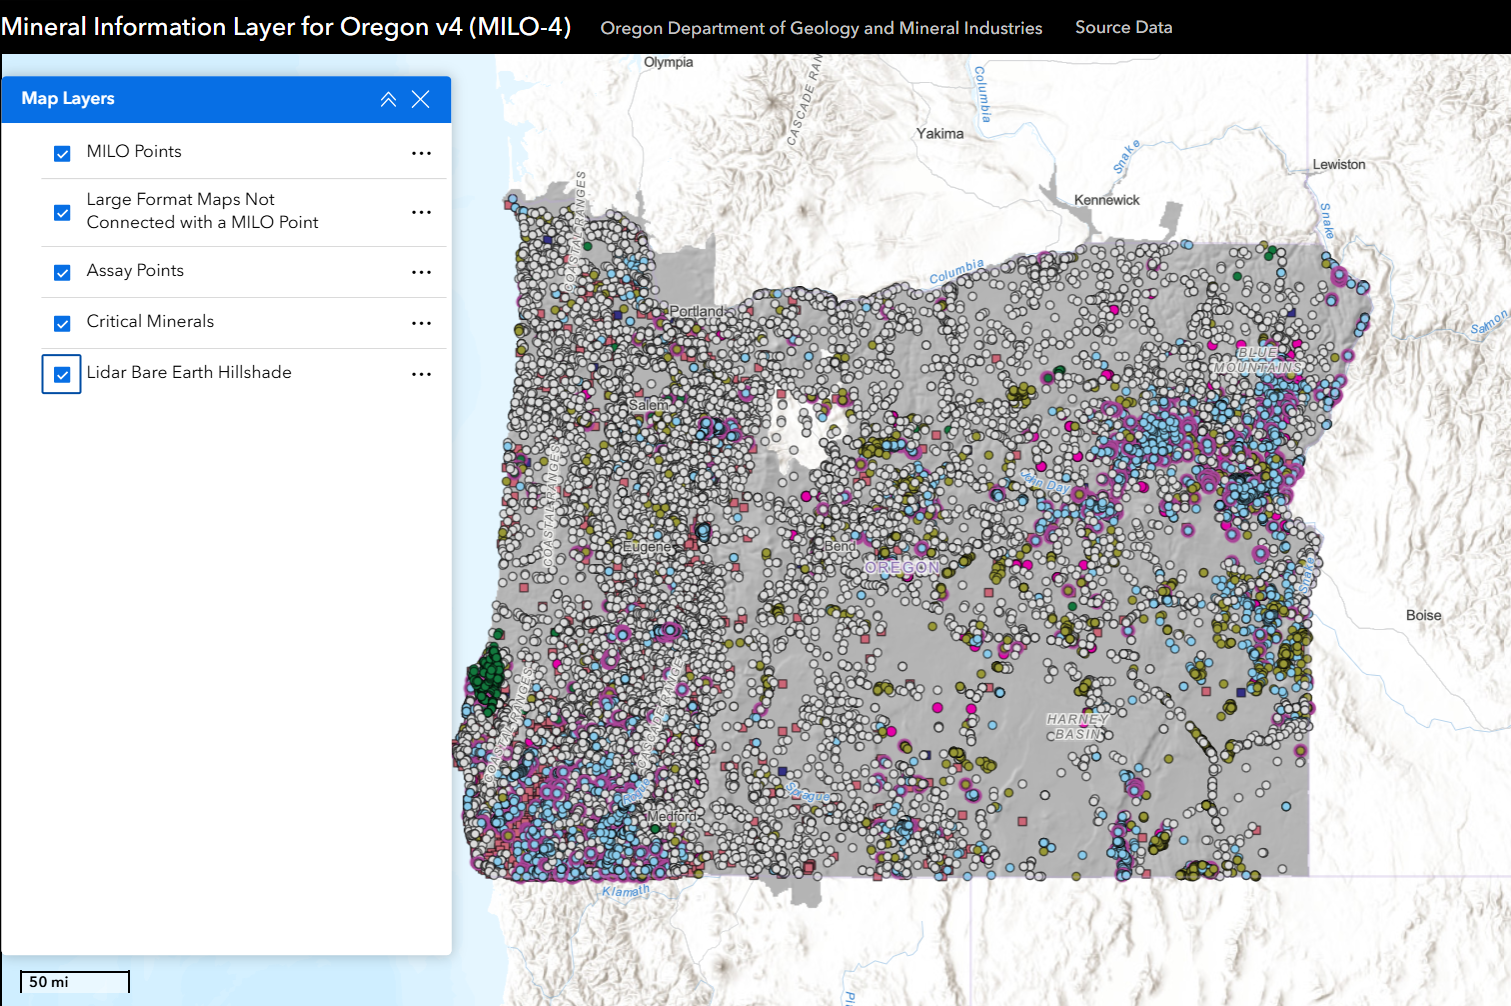Open options menu for MILO Points
1511x1006 pixels.
(422, 153)
